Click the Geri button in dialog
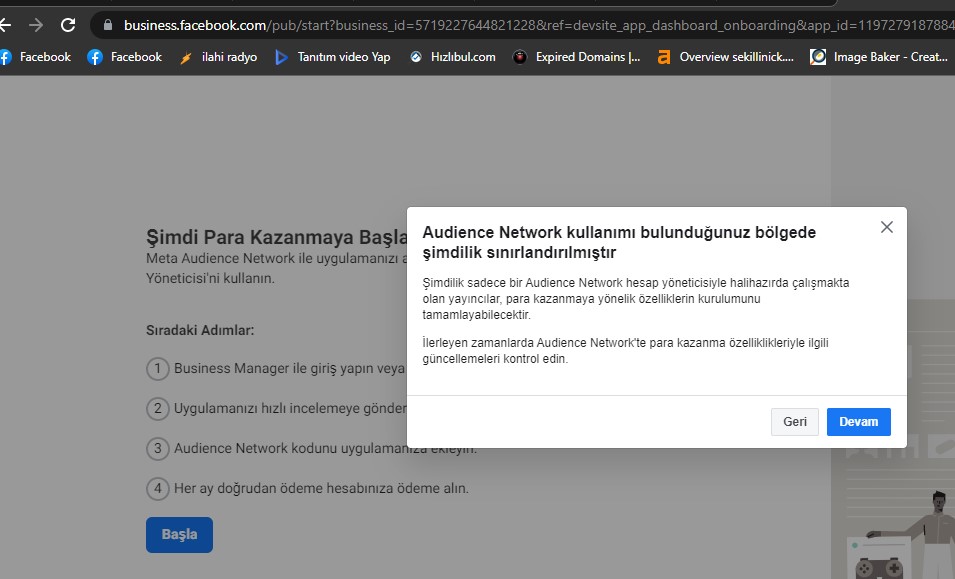Viewport: 955px width, 579px height. click(x=794, y=422)
